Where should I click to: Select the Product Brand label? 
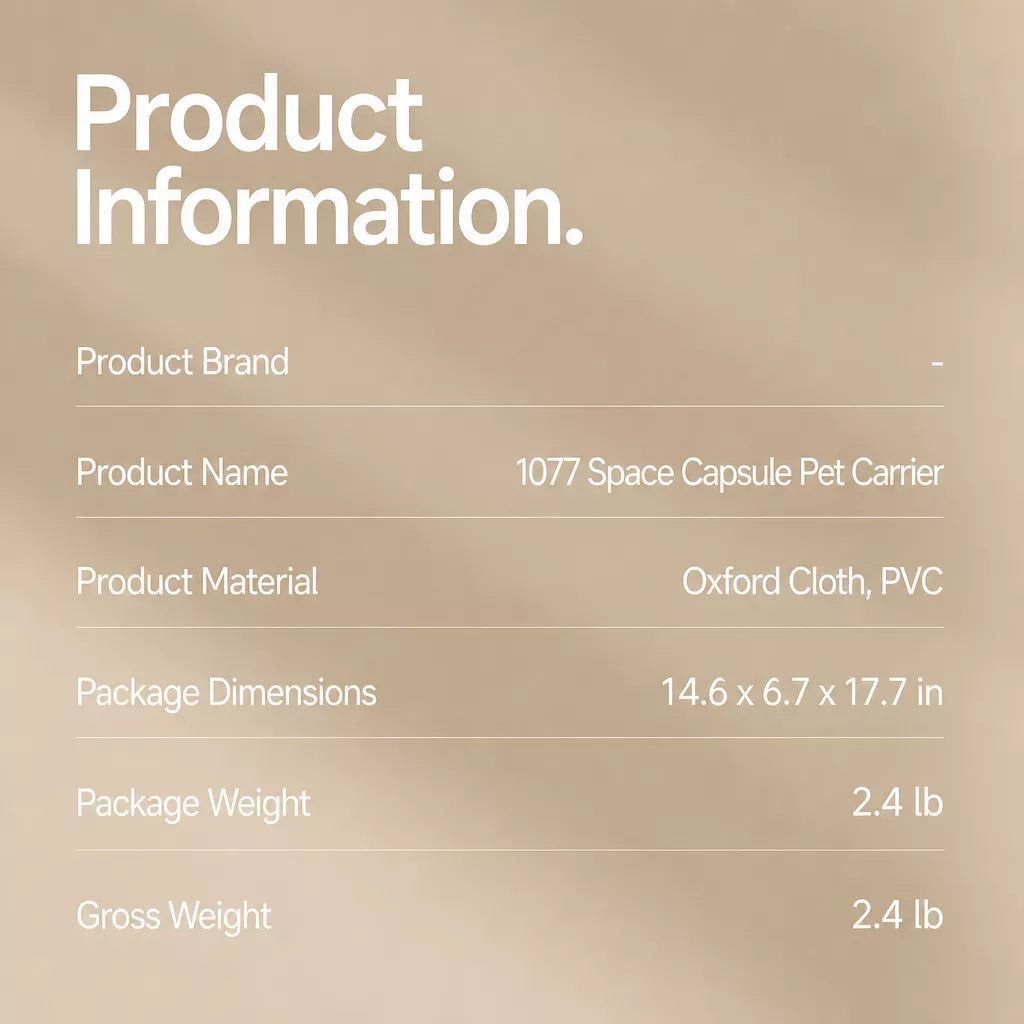tap(182, 361)
